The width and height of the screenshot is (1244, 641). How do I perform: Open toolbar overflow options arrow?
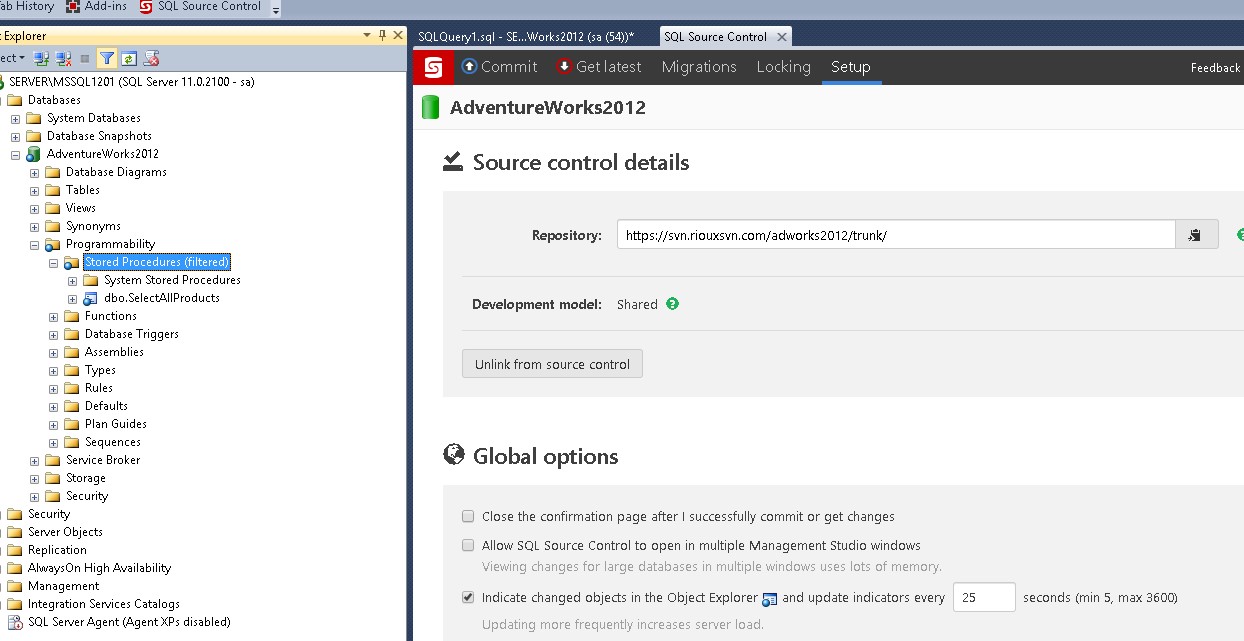[x=275, y=10]
